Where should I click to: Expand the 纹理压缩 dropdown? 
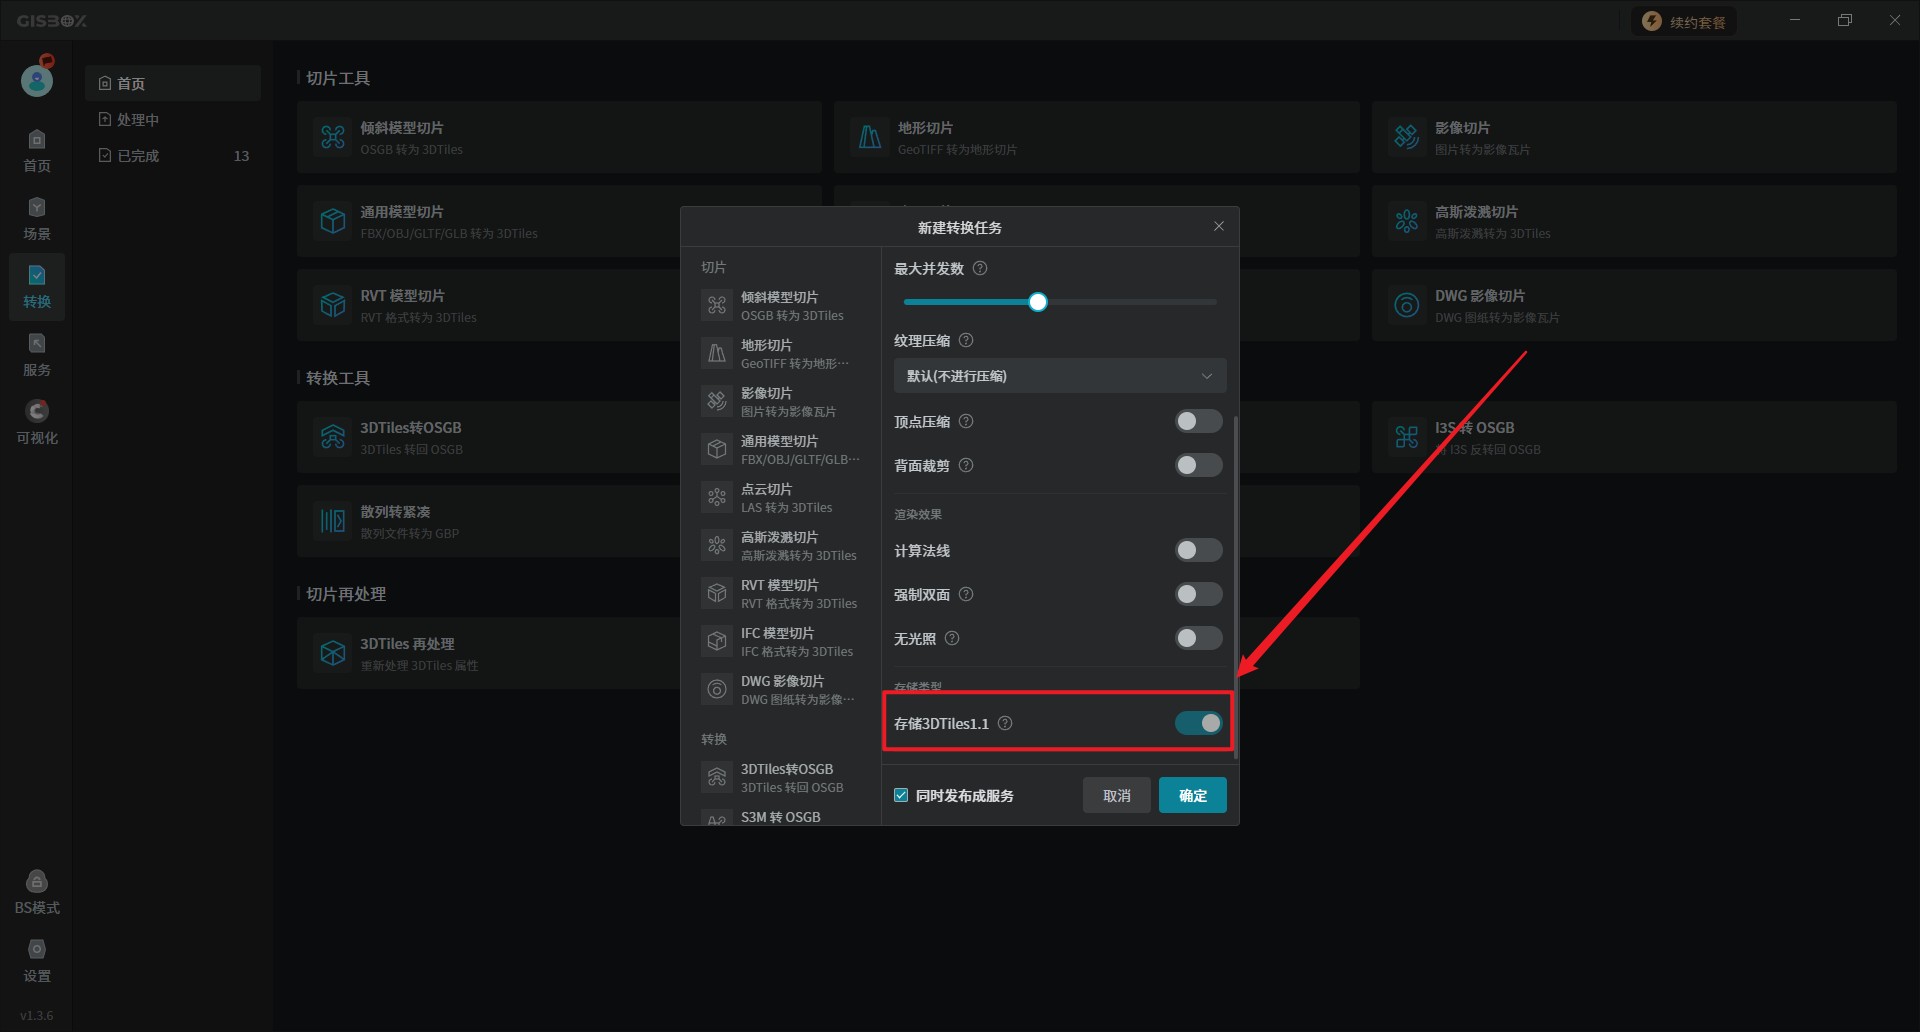(1059, 376)
